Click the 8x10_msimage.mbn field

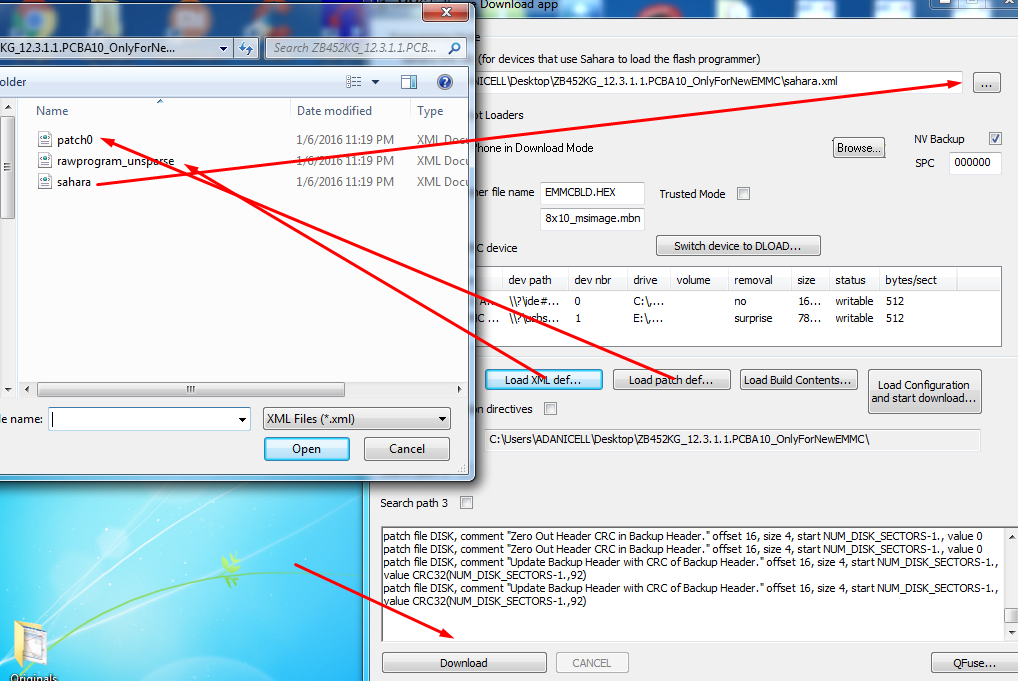pyautogui.click(x=592, y=218)
